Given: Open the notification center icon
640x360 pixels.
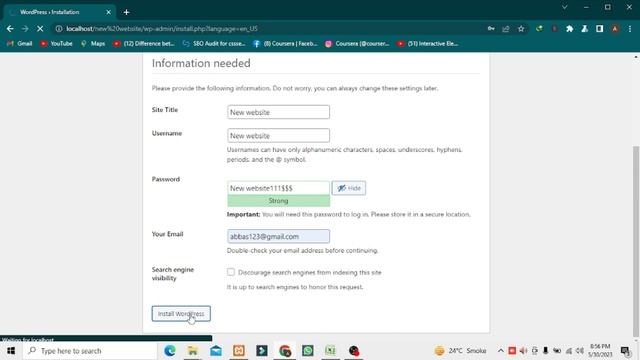Looking at the screenshot, I should [x=625, y=351].
